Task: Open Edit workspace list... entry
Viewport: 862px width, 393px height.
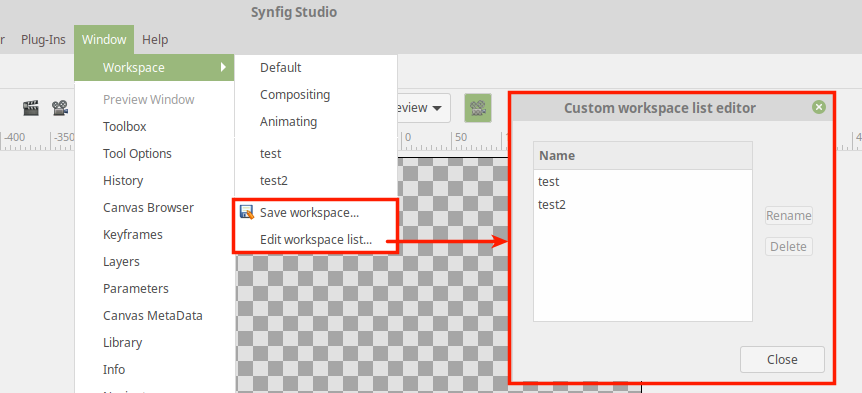Action: coord(316,240)
